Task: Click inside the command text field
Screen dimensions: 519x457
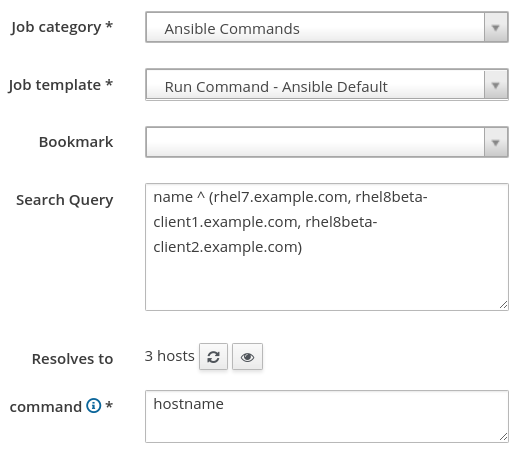Action: [x=327, y=417]
